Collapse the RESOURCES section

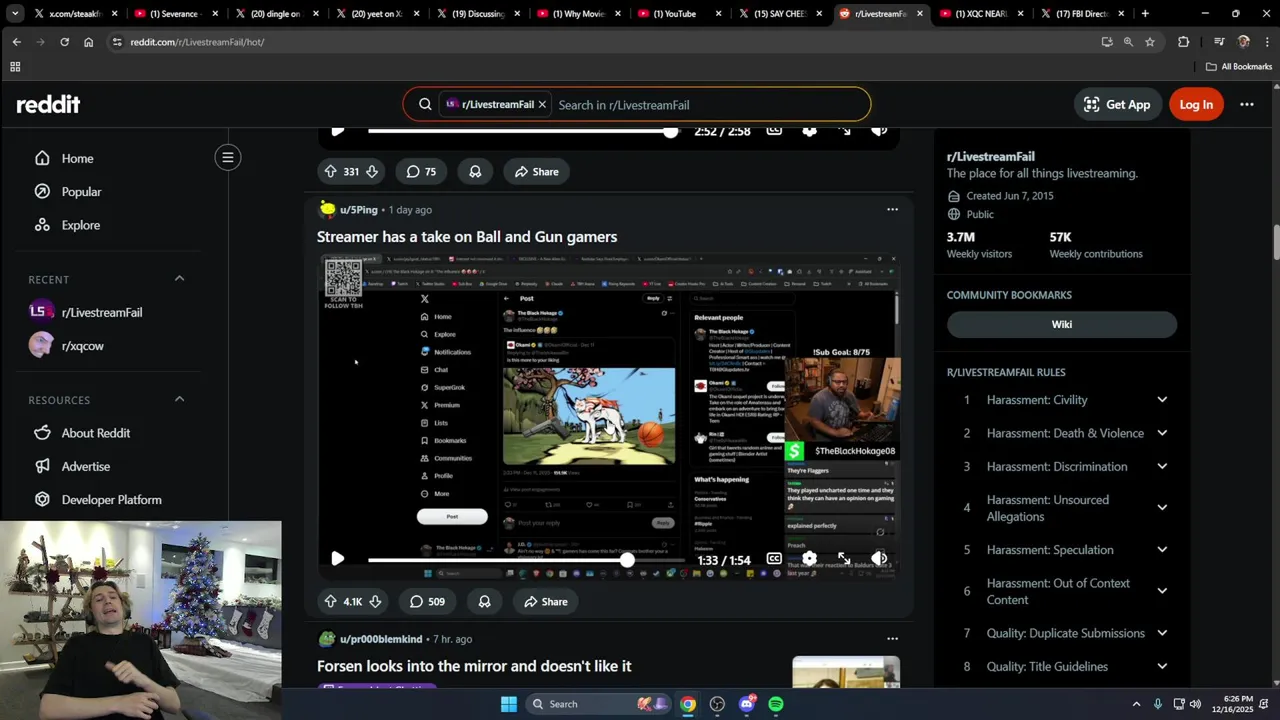[179, 399]
